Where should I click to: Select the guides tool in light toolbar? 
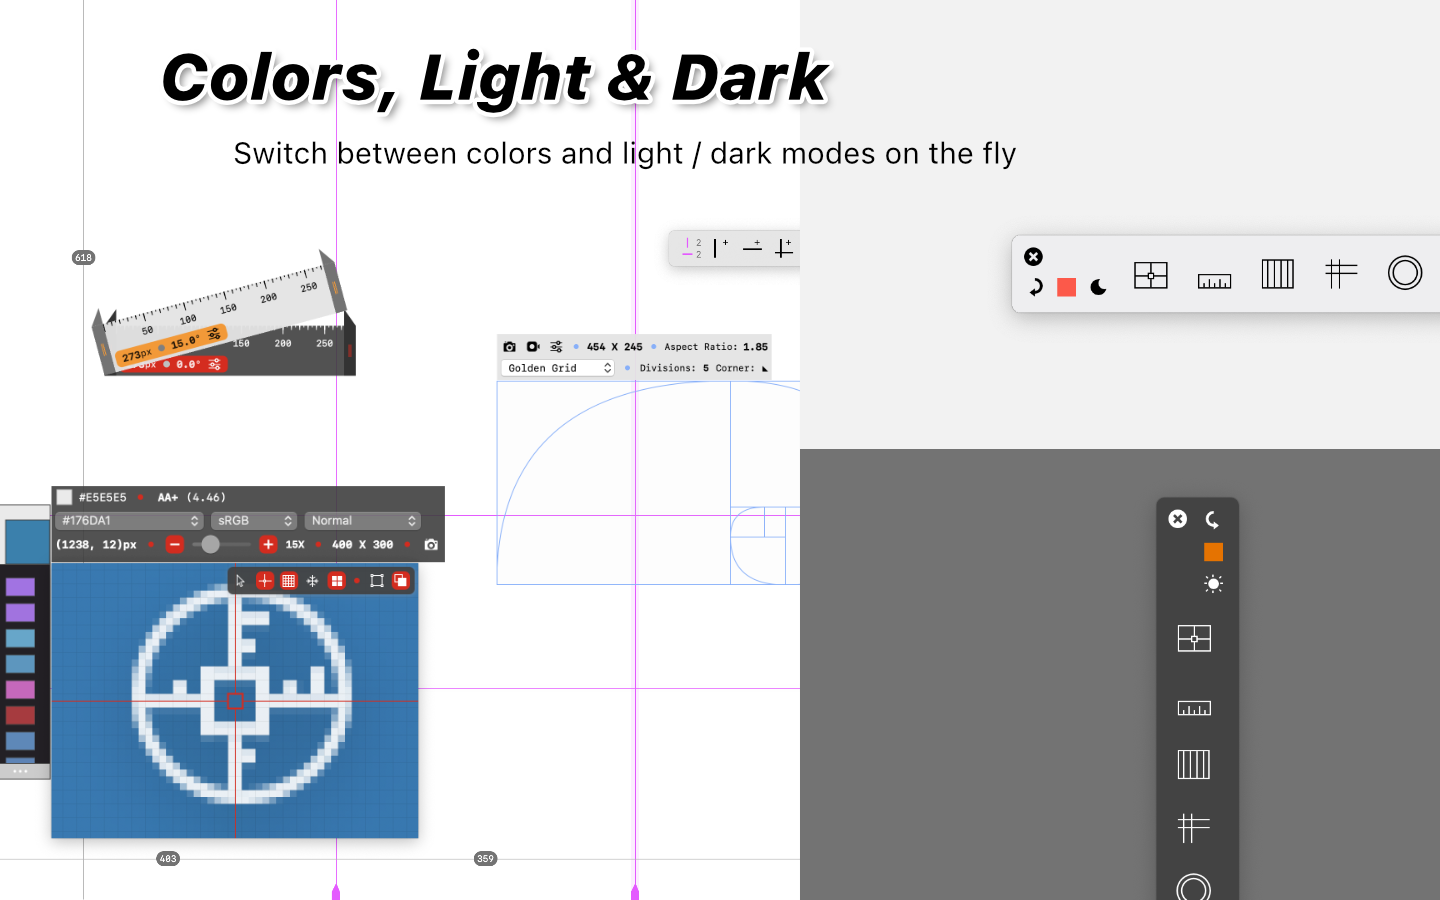click(x=1341, y=273)
